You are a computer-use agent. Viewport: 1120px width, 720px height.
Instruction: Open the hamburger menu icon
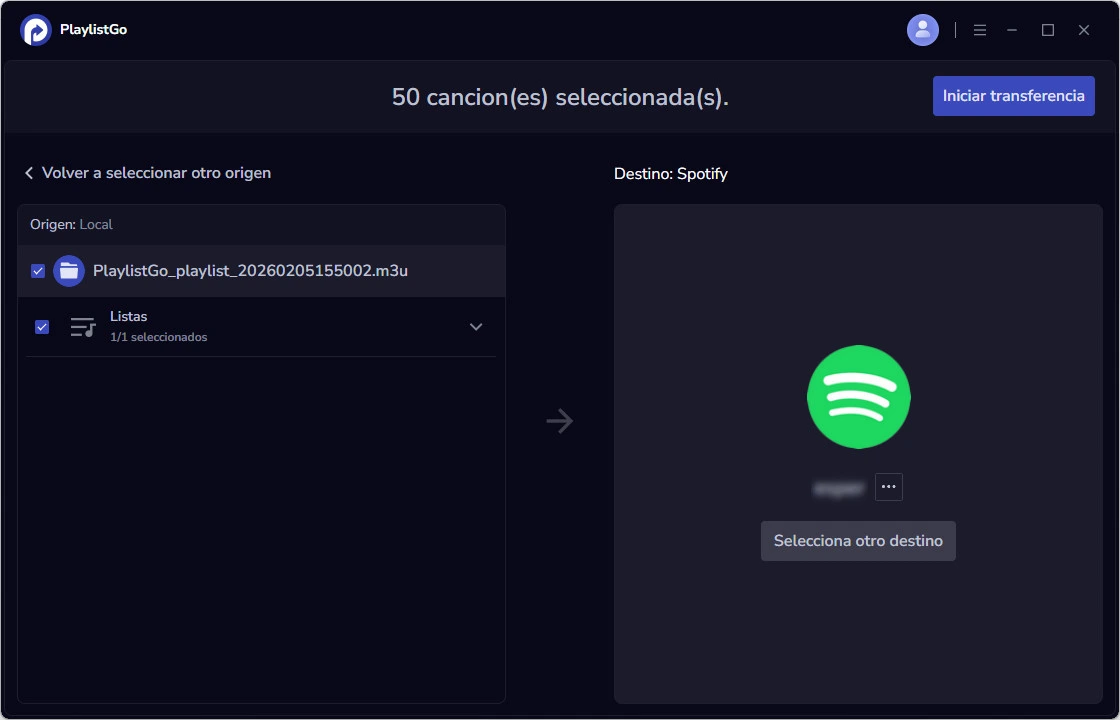tap(980, 29)
